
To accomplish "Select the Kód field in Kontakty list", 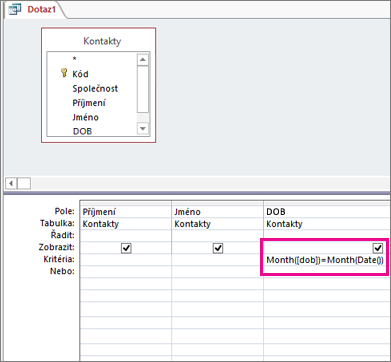I will (80, 74).
